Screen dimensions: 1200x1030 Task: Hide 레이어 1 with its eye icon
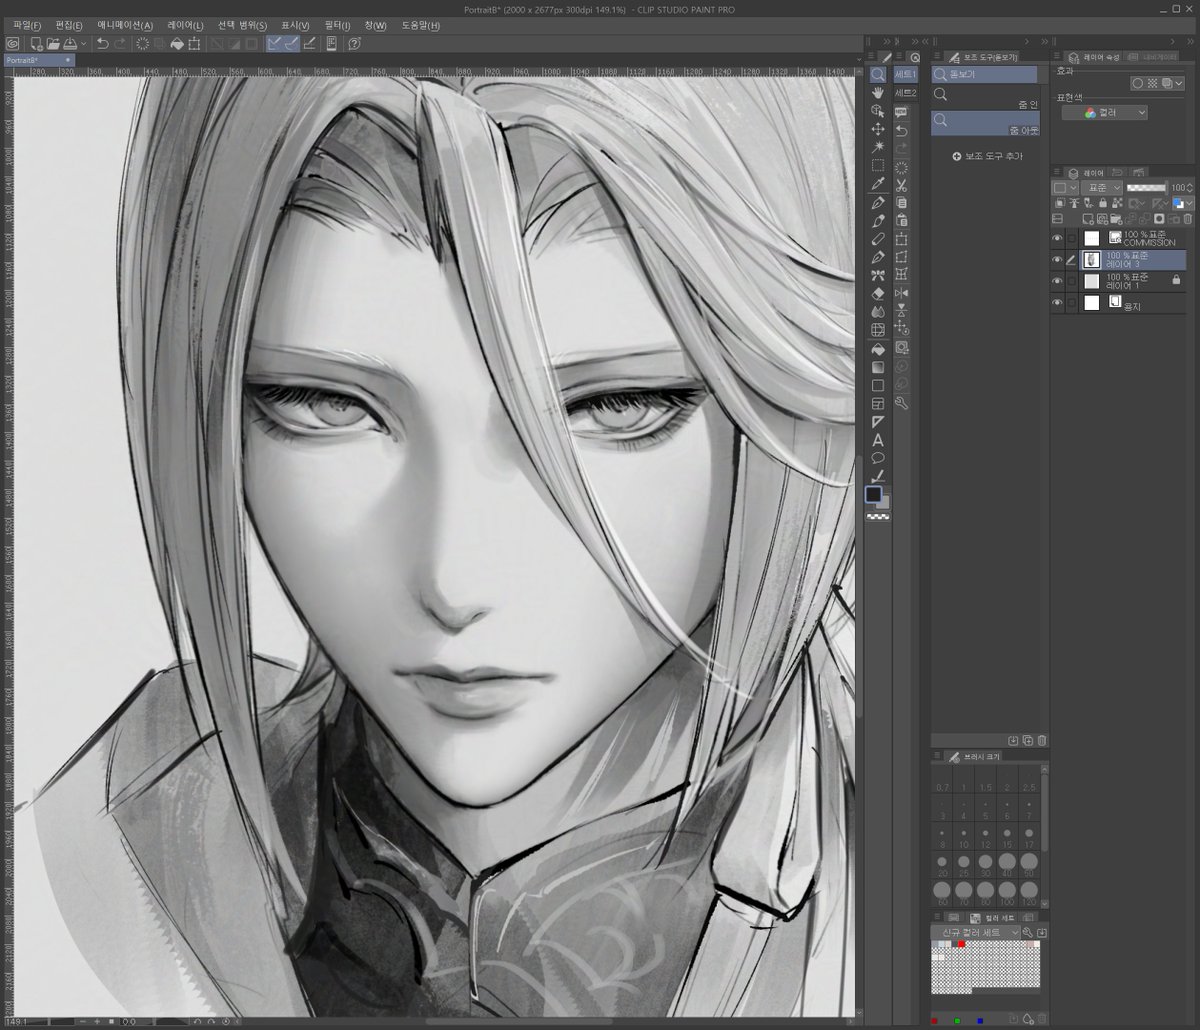[x=1057, y=281]
